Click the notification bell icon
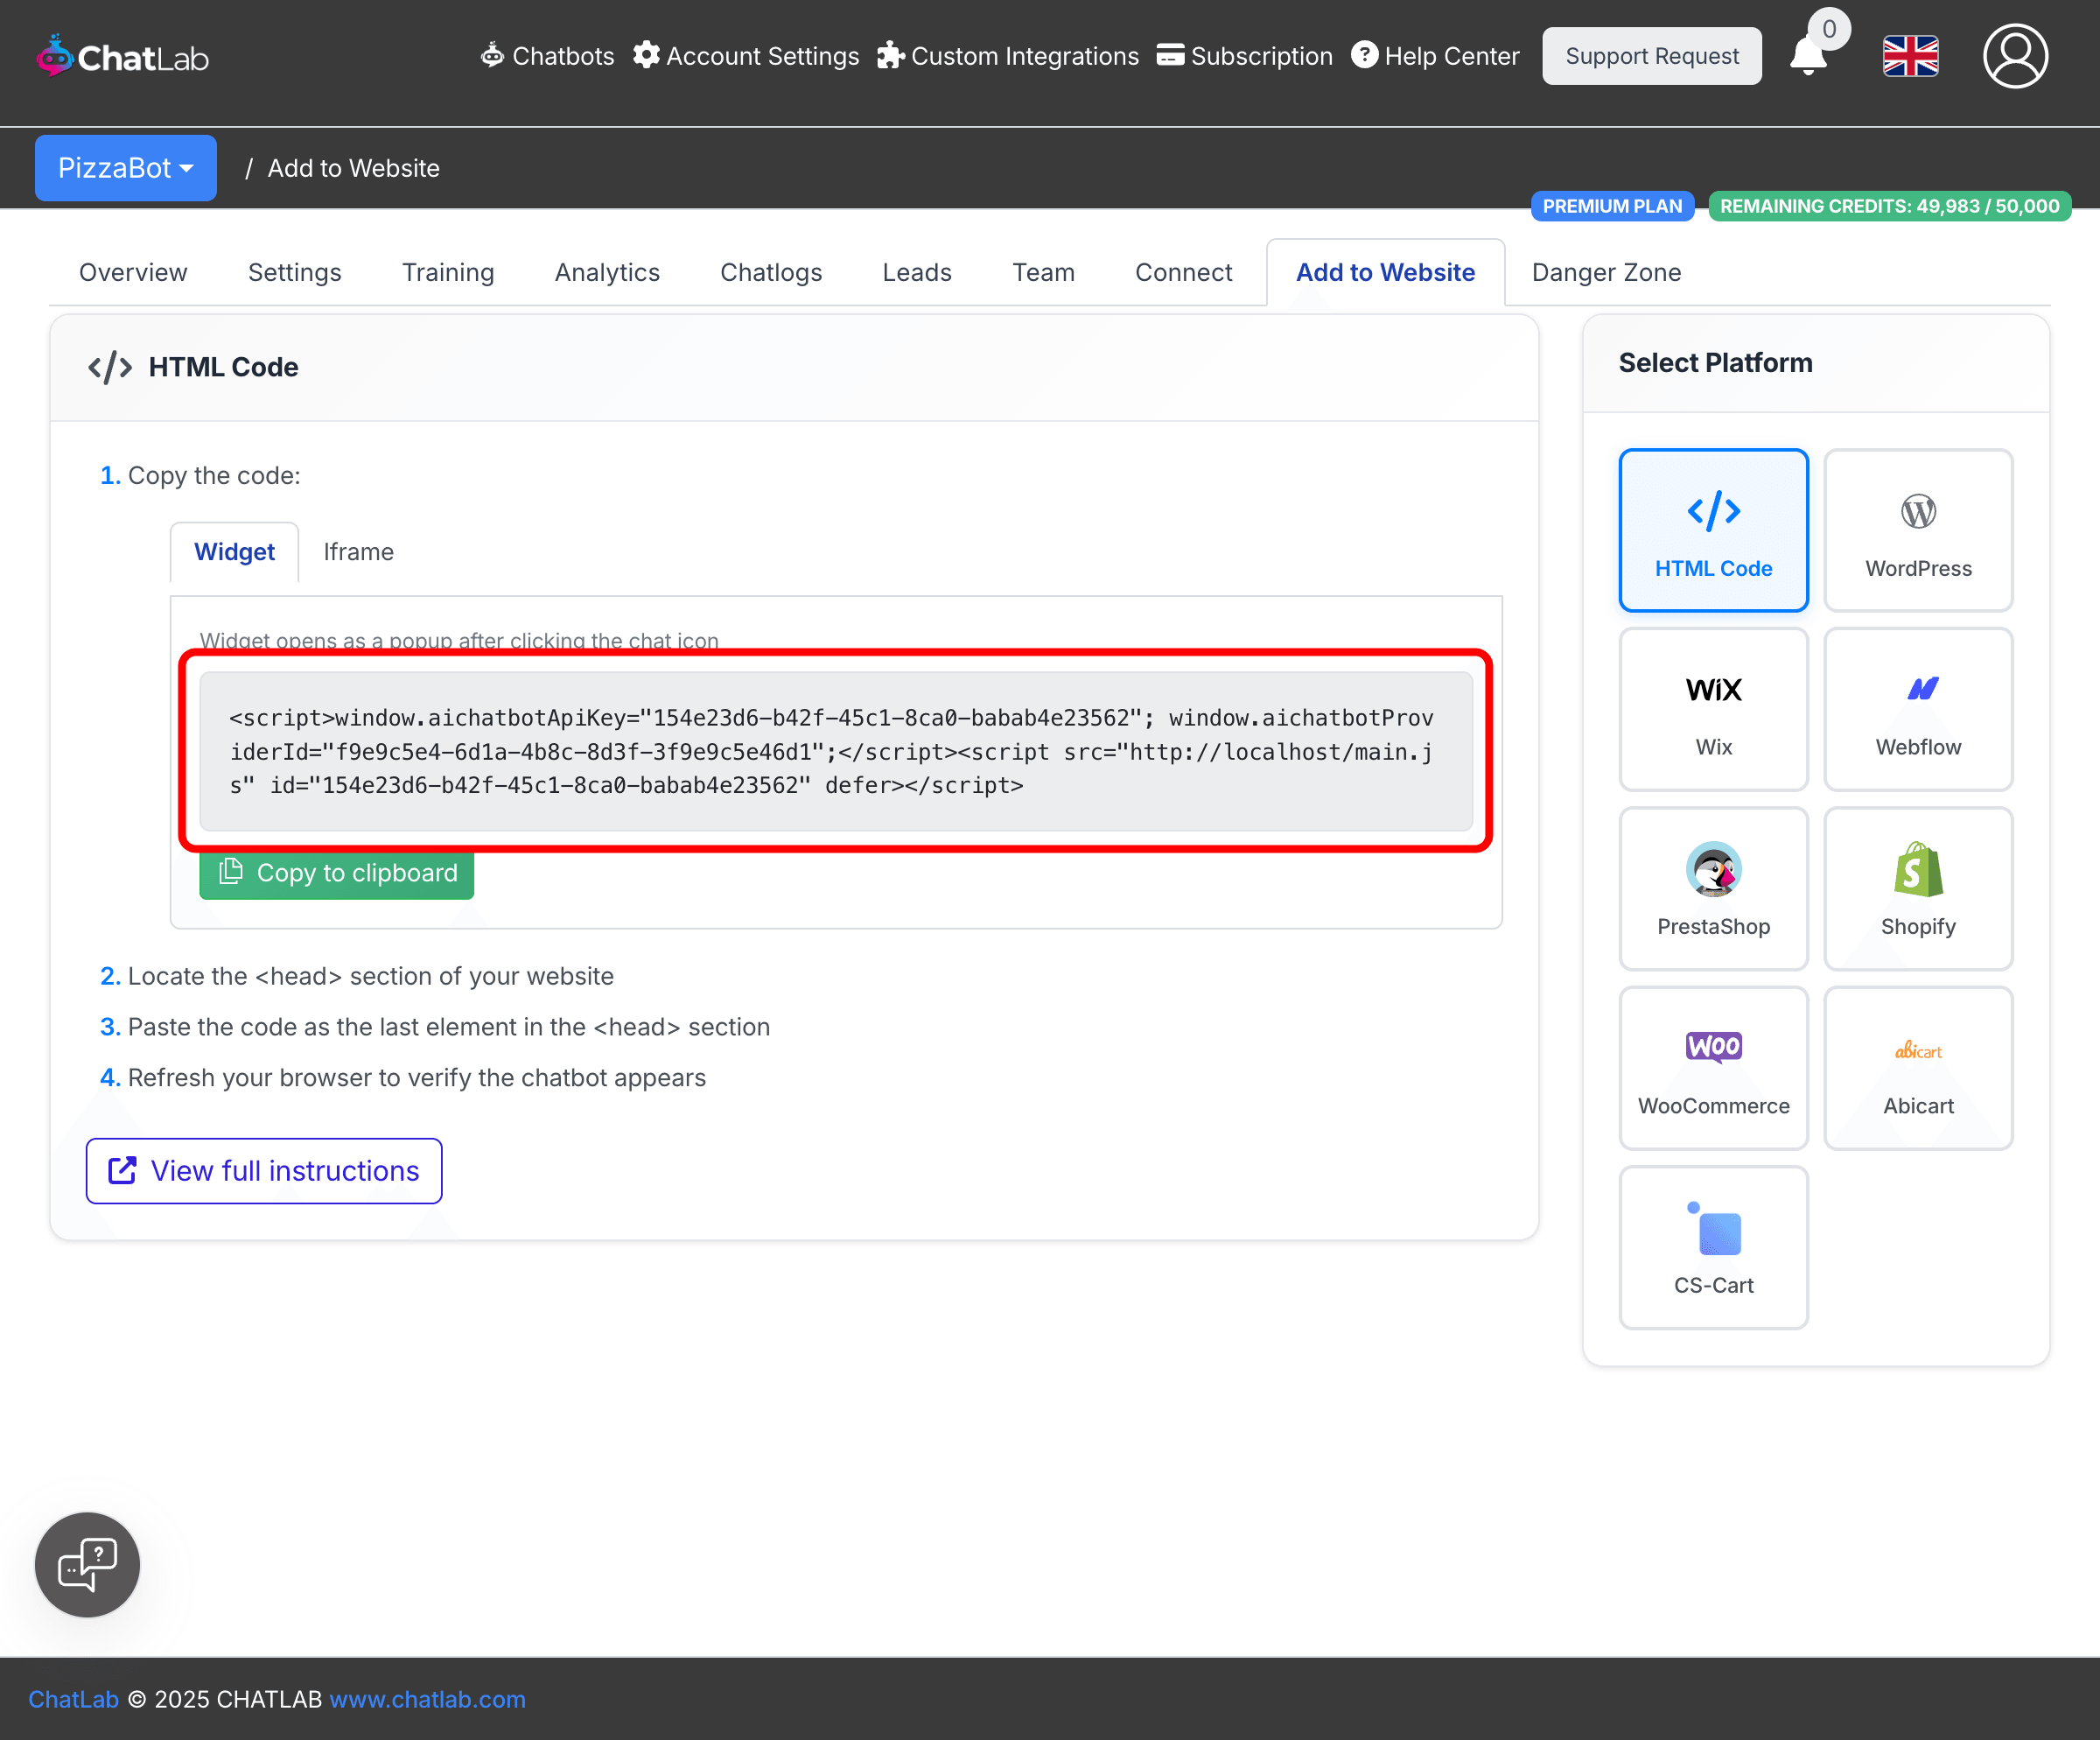 pyautogui.click(x=1808, y=56)
